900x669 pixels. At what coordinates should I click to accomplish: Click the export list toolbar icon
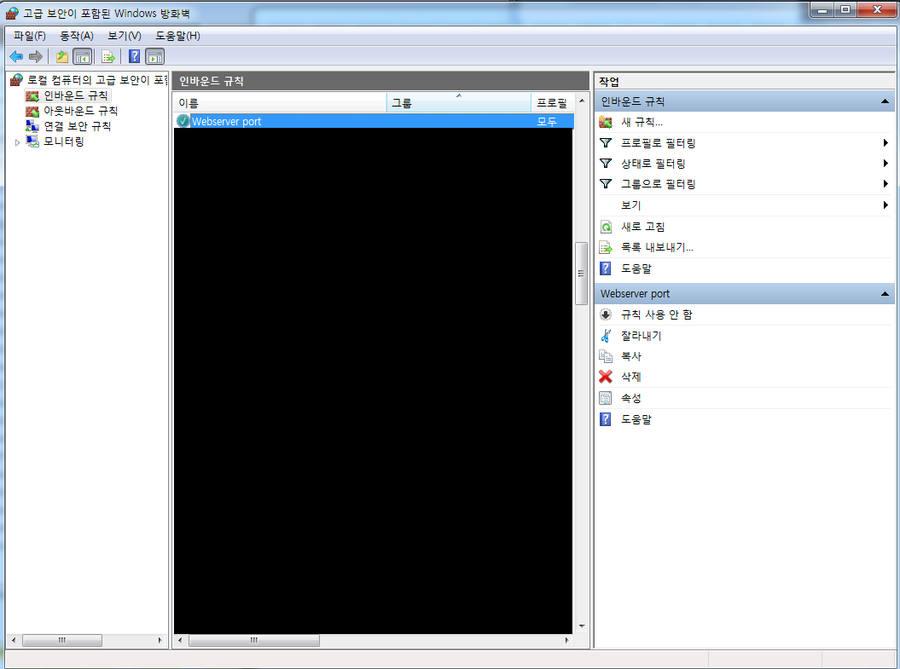pyautogui.click(x=108, y=56)
